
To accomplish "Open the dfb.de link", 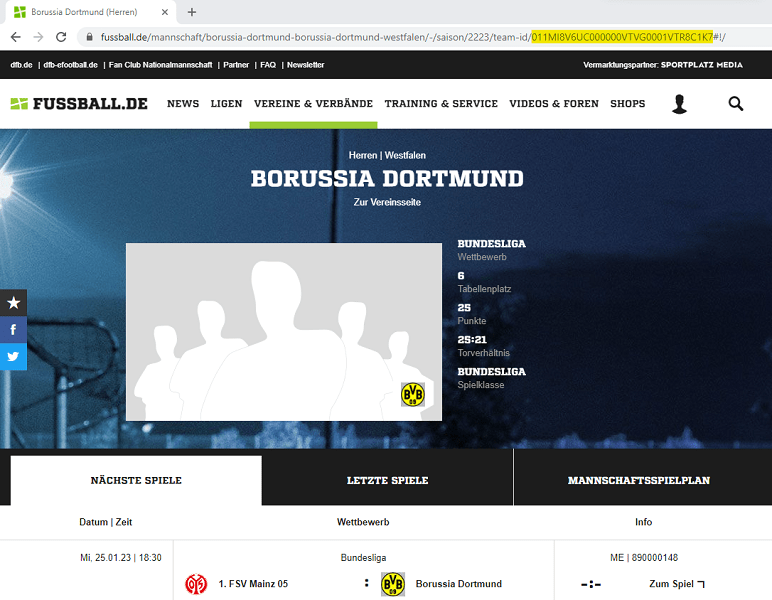I will pyautogui.click(x=21, y=65).
